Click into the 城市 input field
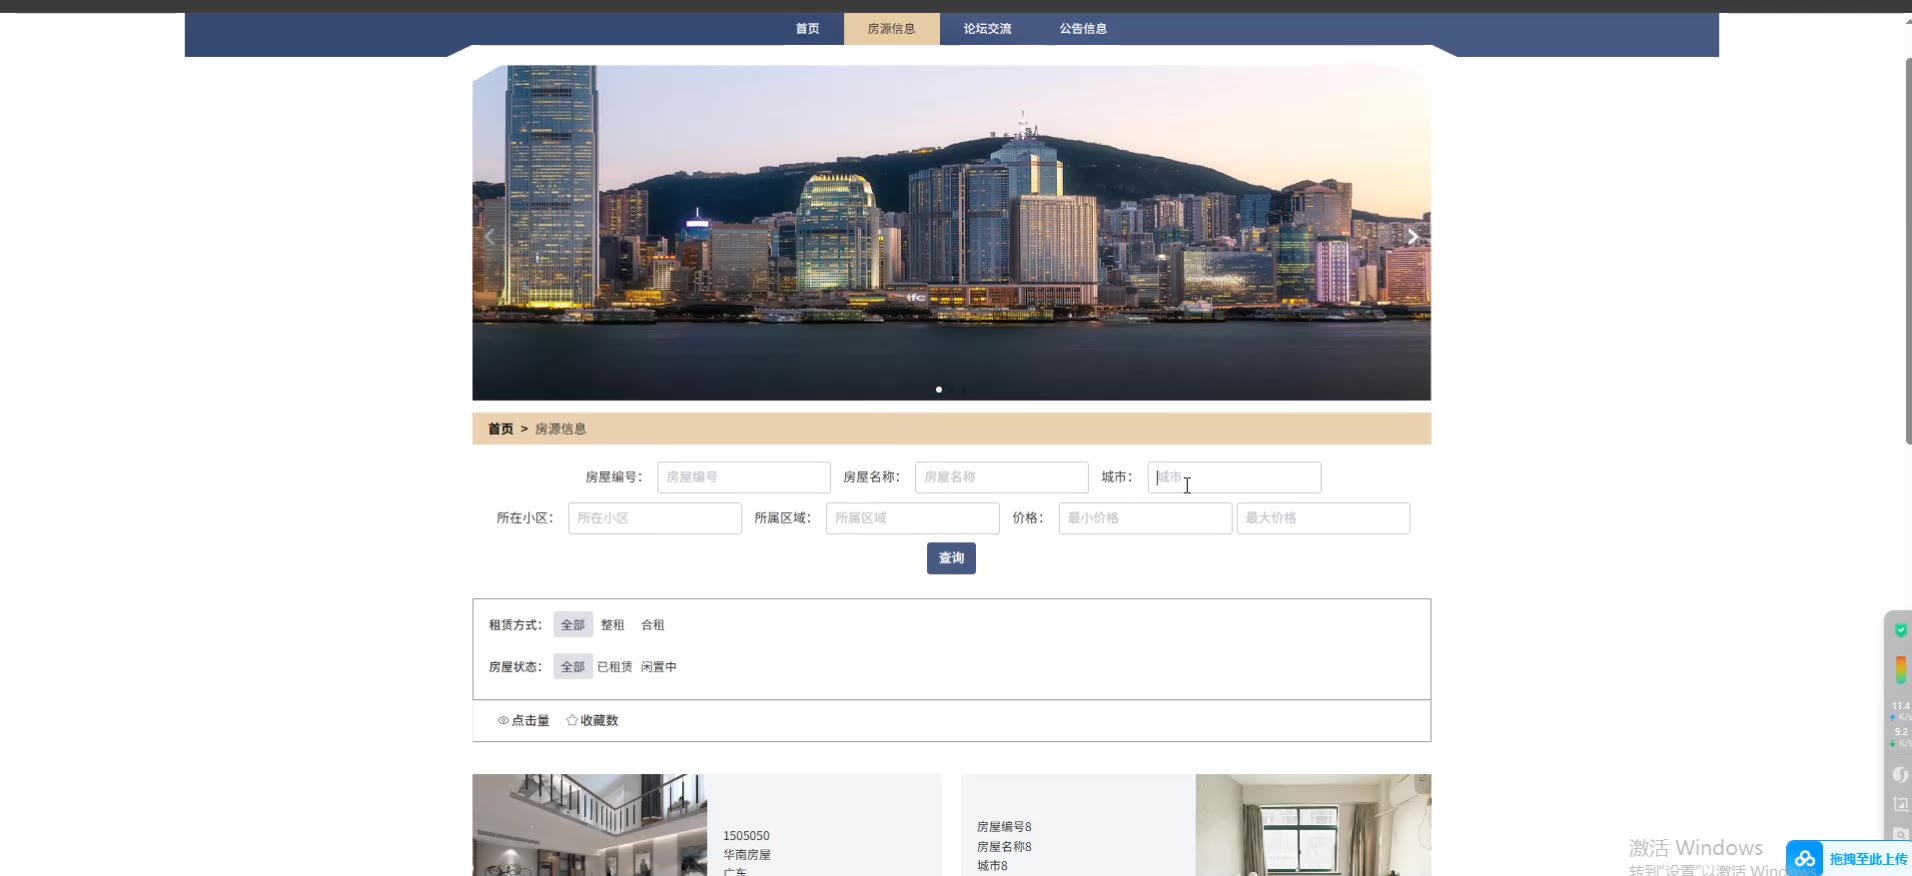This screenshot has width=1912, height=876. pyautogui.click(x=1234, y=477)
